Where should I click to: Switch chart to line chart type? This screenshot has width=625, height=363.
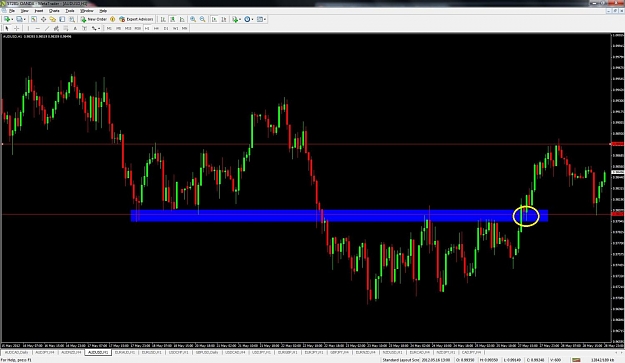point(182,19)
